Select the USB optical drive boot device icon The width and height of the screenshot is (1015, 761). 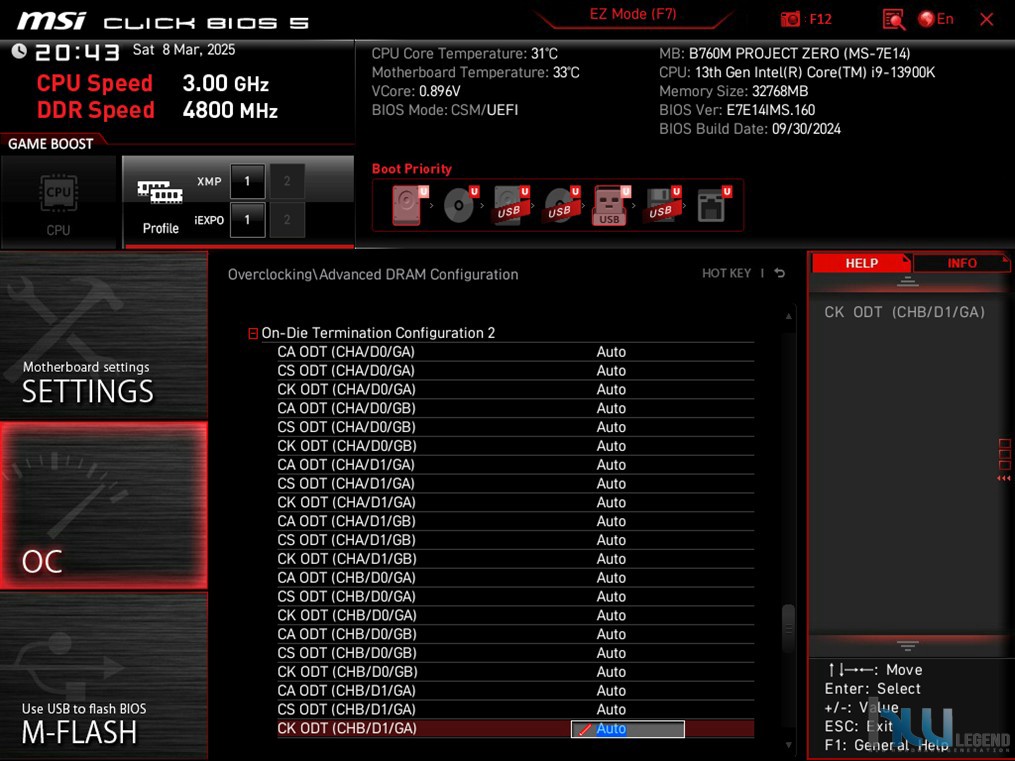click(561, 205)
